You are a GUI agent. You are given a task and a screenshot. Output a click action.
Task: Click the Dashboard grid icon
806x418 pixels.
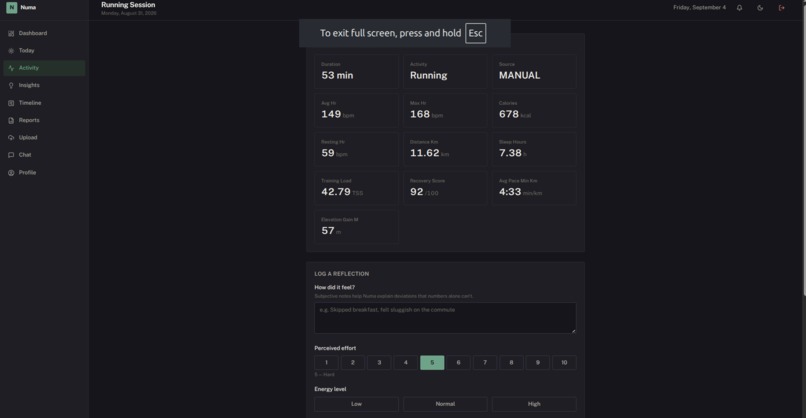pyautogui.click(x=11, y=33)
